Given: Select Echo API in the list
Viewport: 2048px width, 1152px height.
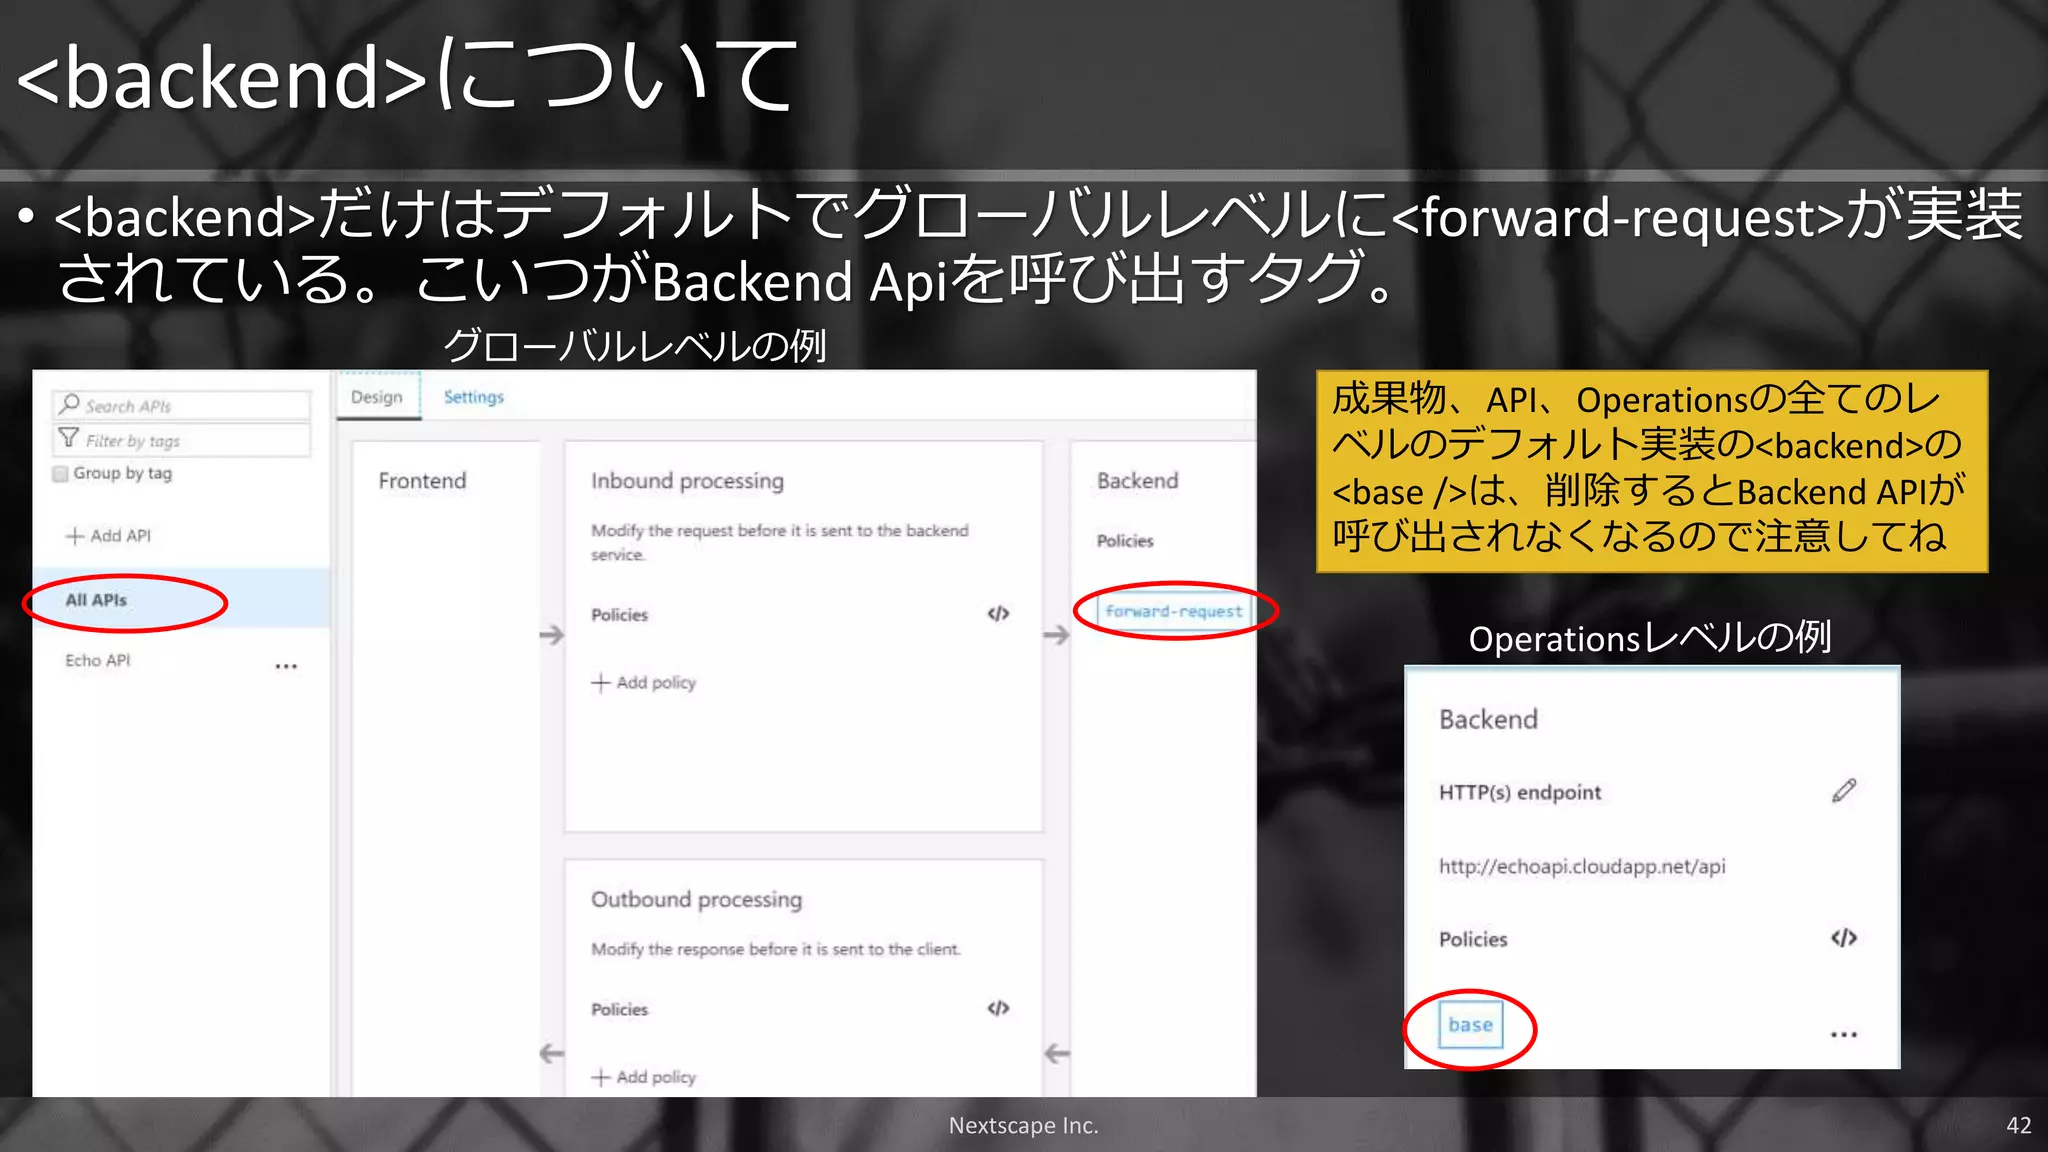Looking at the screenshot, I should [98, 661].
